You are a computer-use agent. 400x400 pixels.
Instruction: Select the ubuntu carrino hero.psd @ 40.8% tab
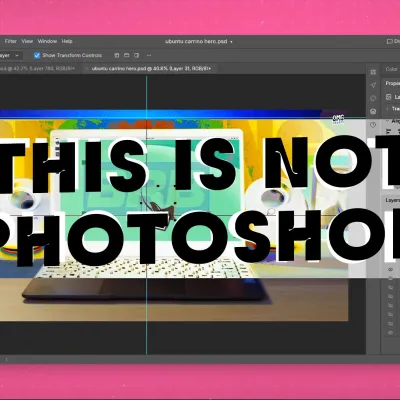[151, 68]
